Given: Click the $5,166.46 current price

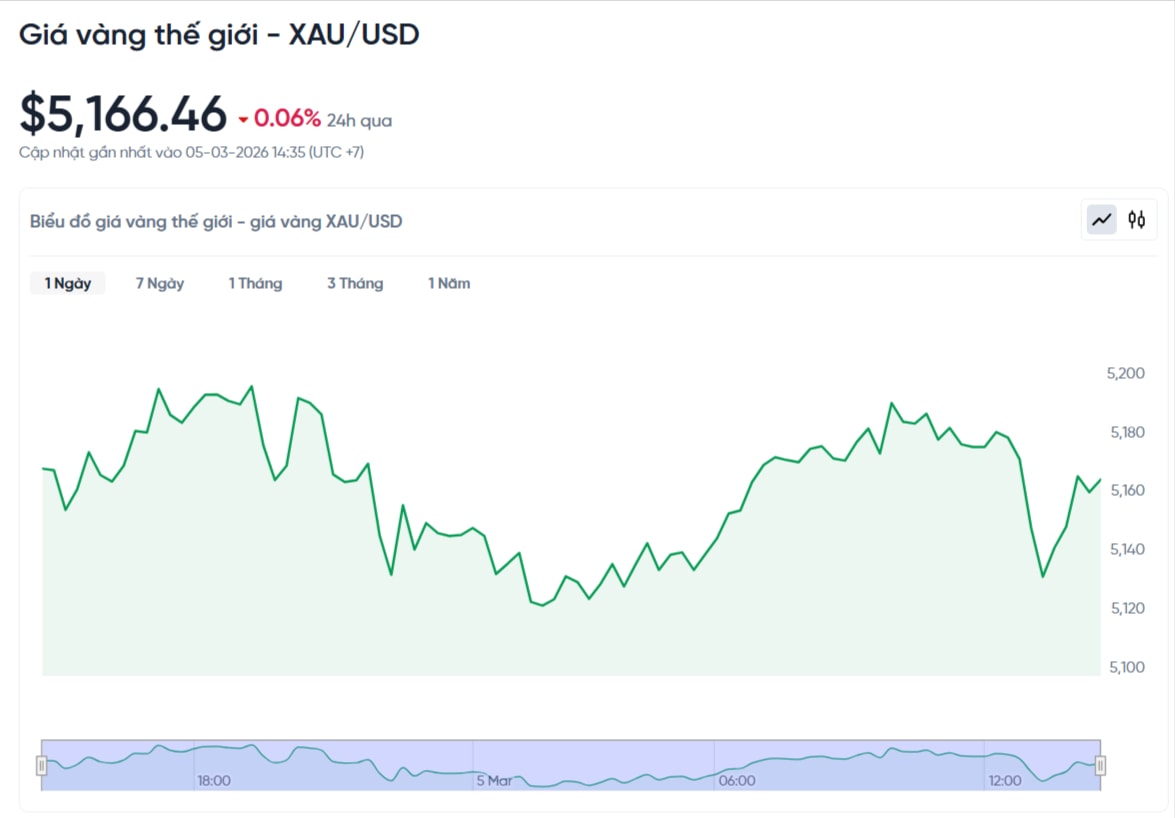Looking at the screenshot, I should (124, 115).
